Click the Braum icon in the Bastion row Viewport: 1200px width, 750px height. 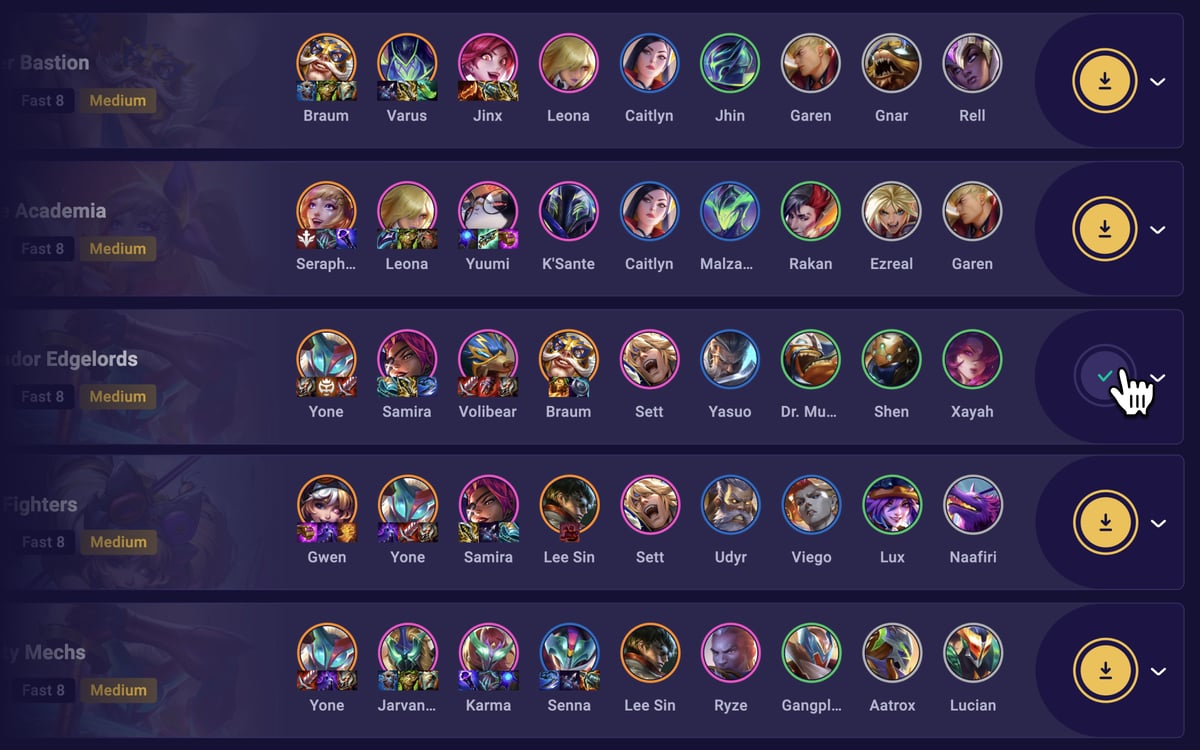pos(326,64)
